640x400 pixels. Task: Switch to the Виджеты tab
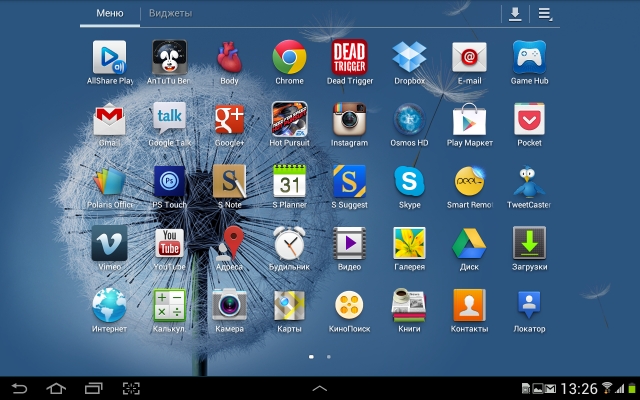tap(170, 13)
